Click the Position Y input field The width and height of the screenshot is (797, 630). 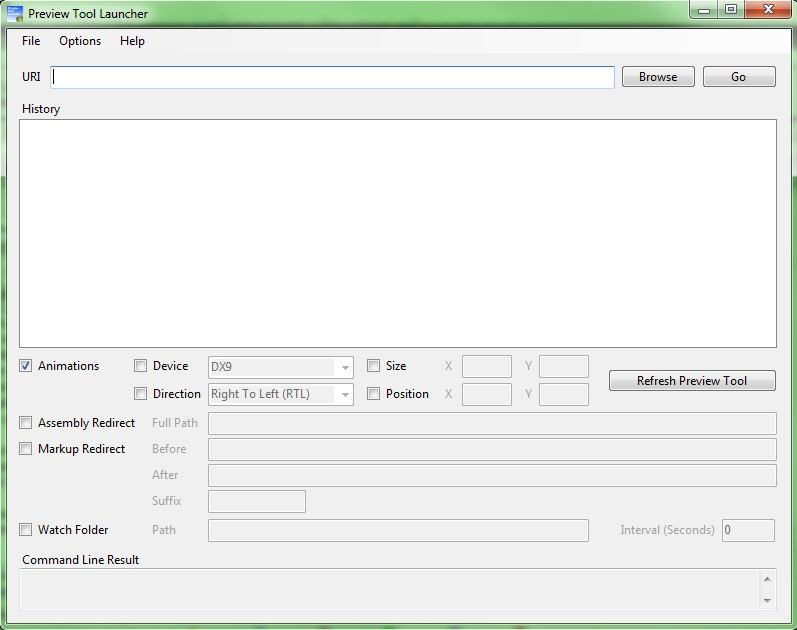click(564, 395)
